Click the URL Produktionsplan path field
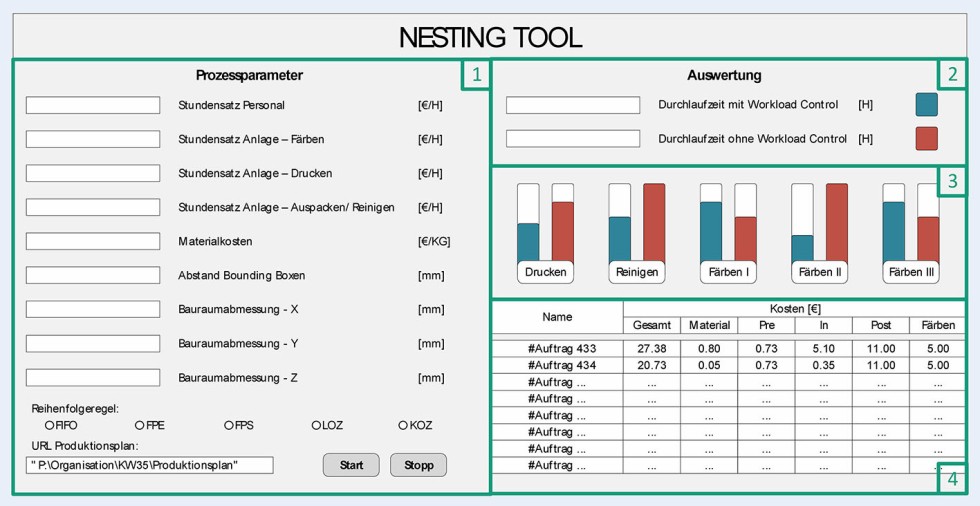 150,465
